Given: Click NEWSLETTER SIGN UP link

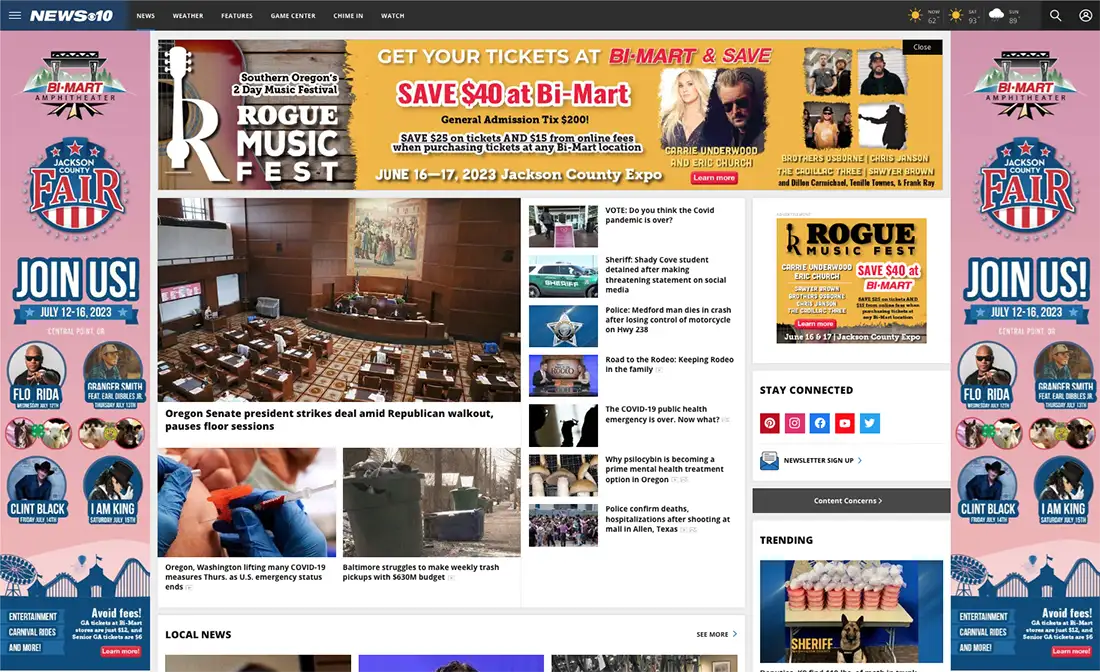Looking at the screenshot, I should (819, 461).
